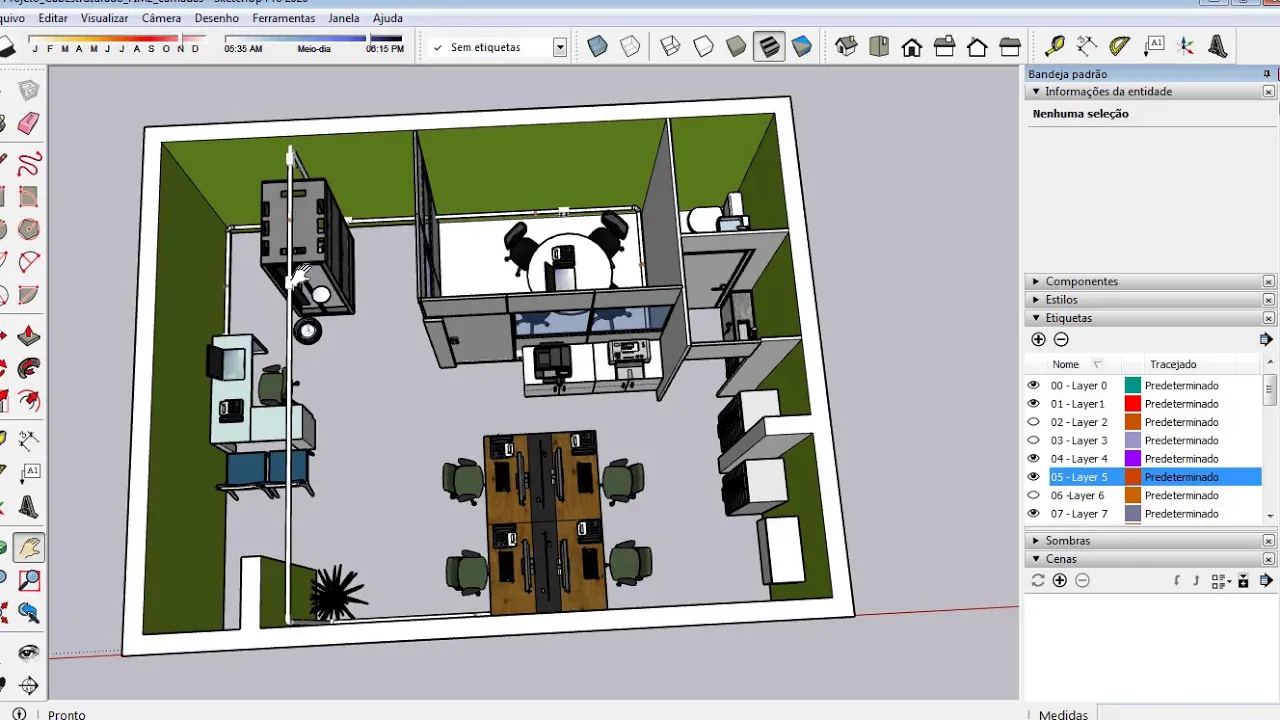This screenshot has width=1280, height=720.
Task: Hide 00 - Layer 0 visibility
Action: 1034,385
